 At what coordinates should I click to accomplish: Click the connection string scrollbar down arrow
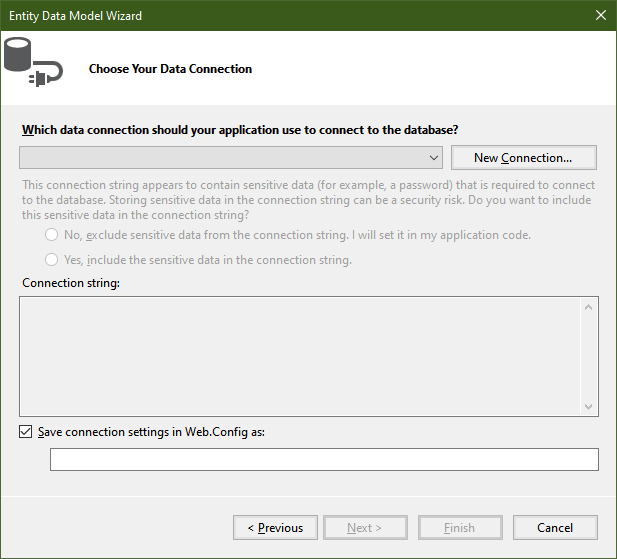coord(589,406)
